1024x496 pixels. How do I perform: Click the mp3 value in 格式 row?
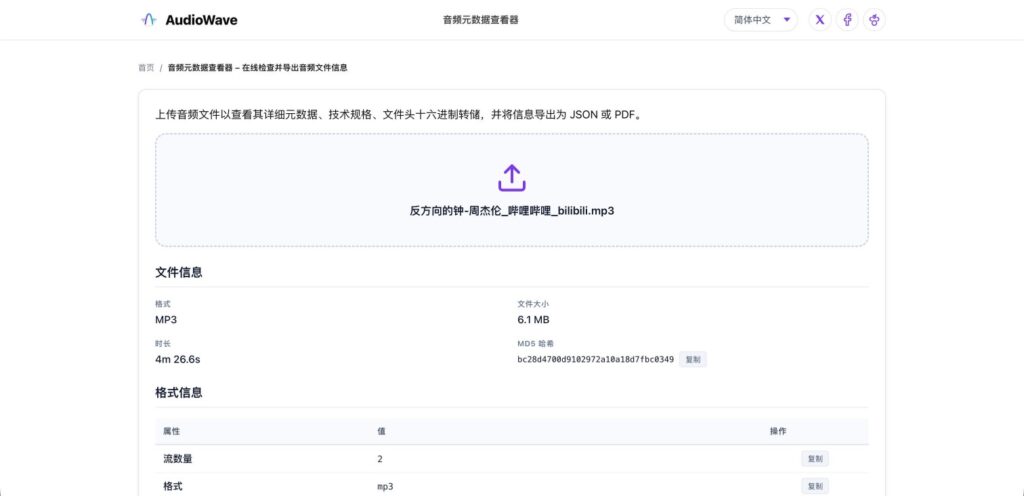pos(385,486)
